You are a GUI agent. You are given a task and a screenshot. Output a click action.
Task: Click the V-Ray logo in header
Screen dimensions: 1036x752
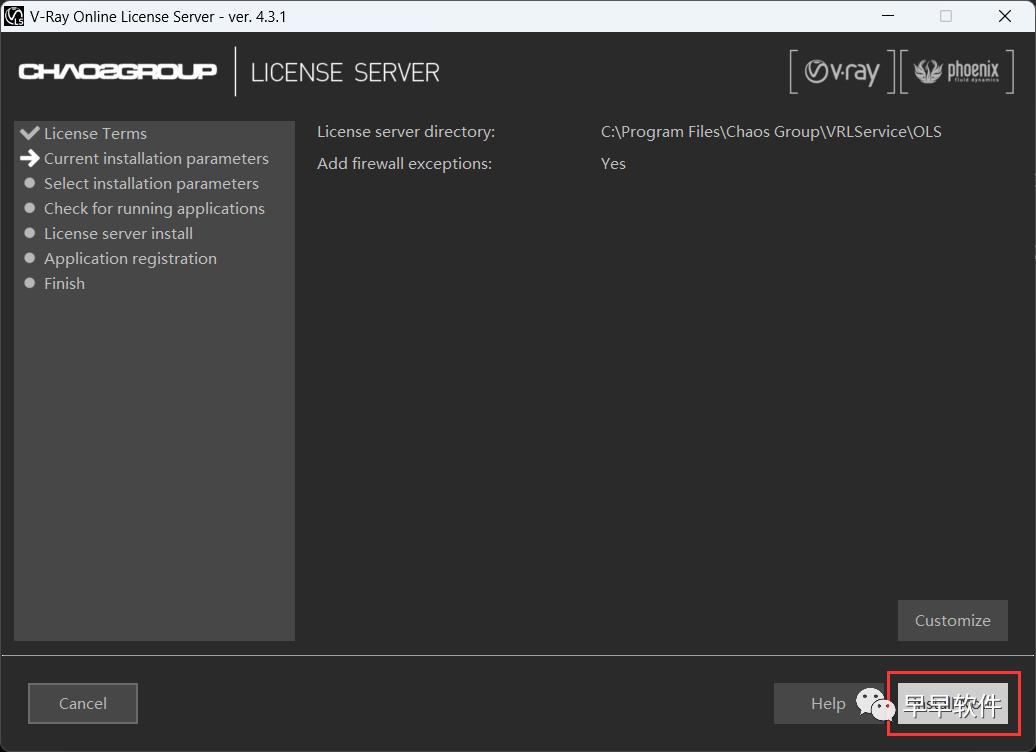(842, 72)
